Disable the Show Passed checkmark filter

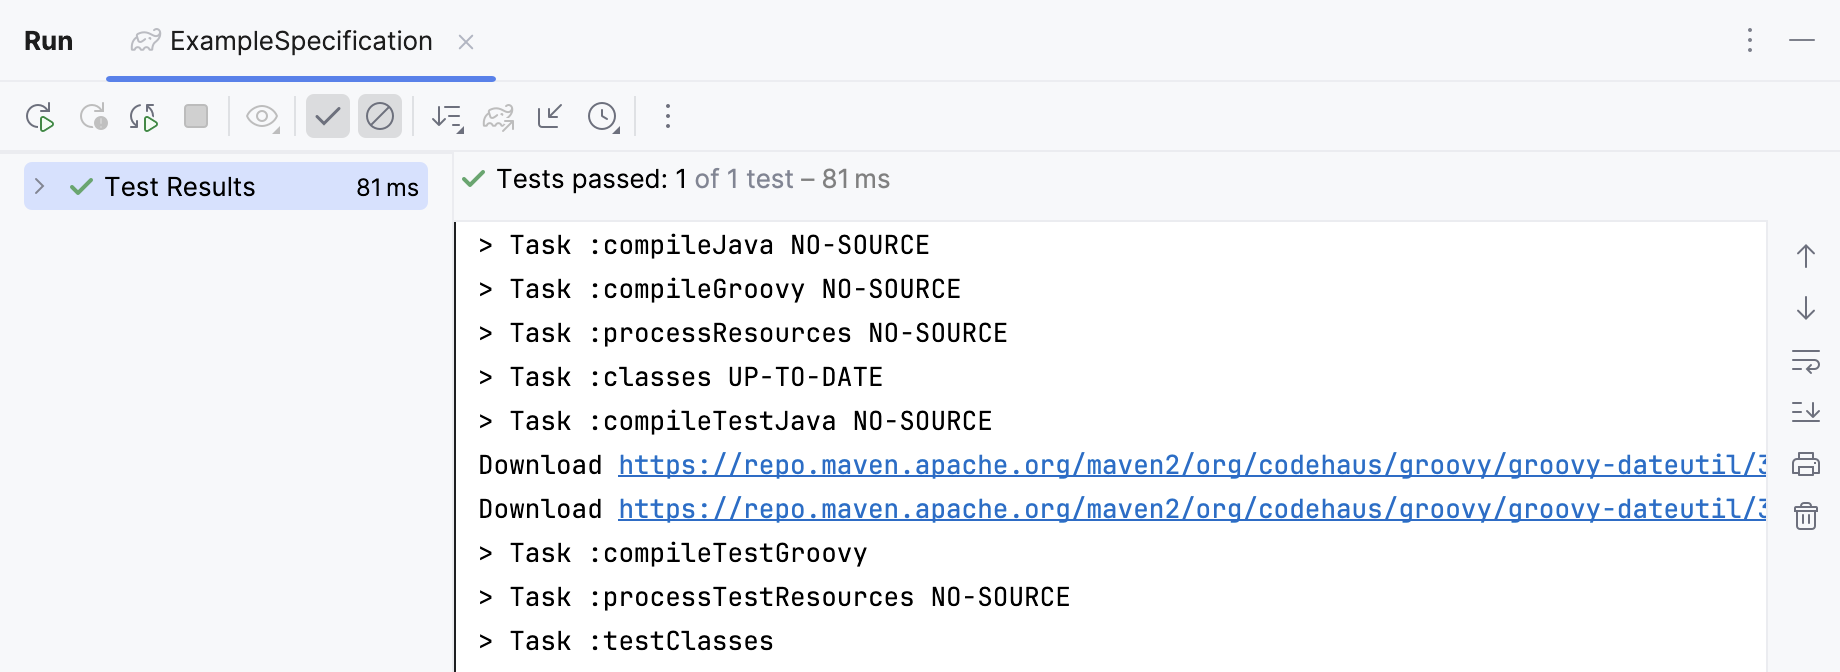pos(327,116)
